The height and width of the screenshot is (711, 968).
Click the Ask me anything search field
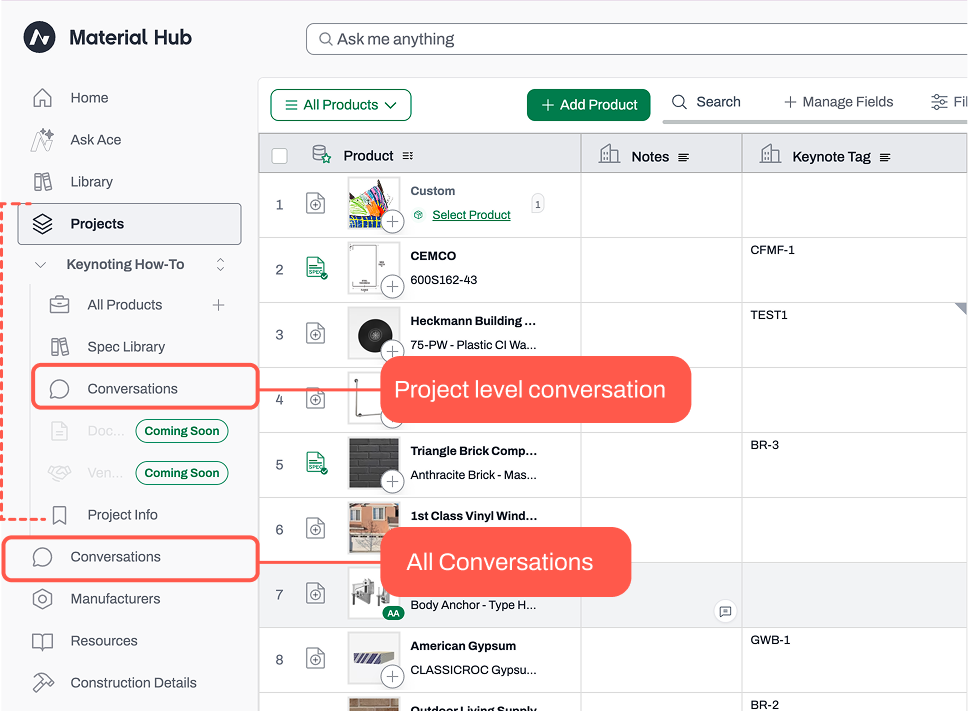tap(636, 39)
